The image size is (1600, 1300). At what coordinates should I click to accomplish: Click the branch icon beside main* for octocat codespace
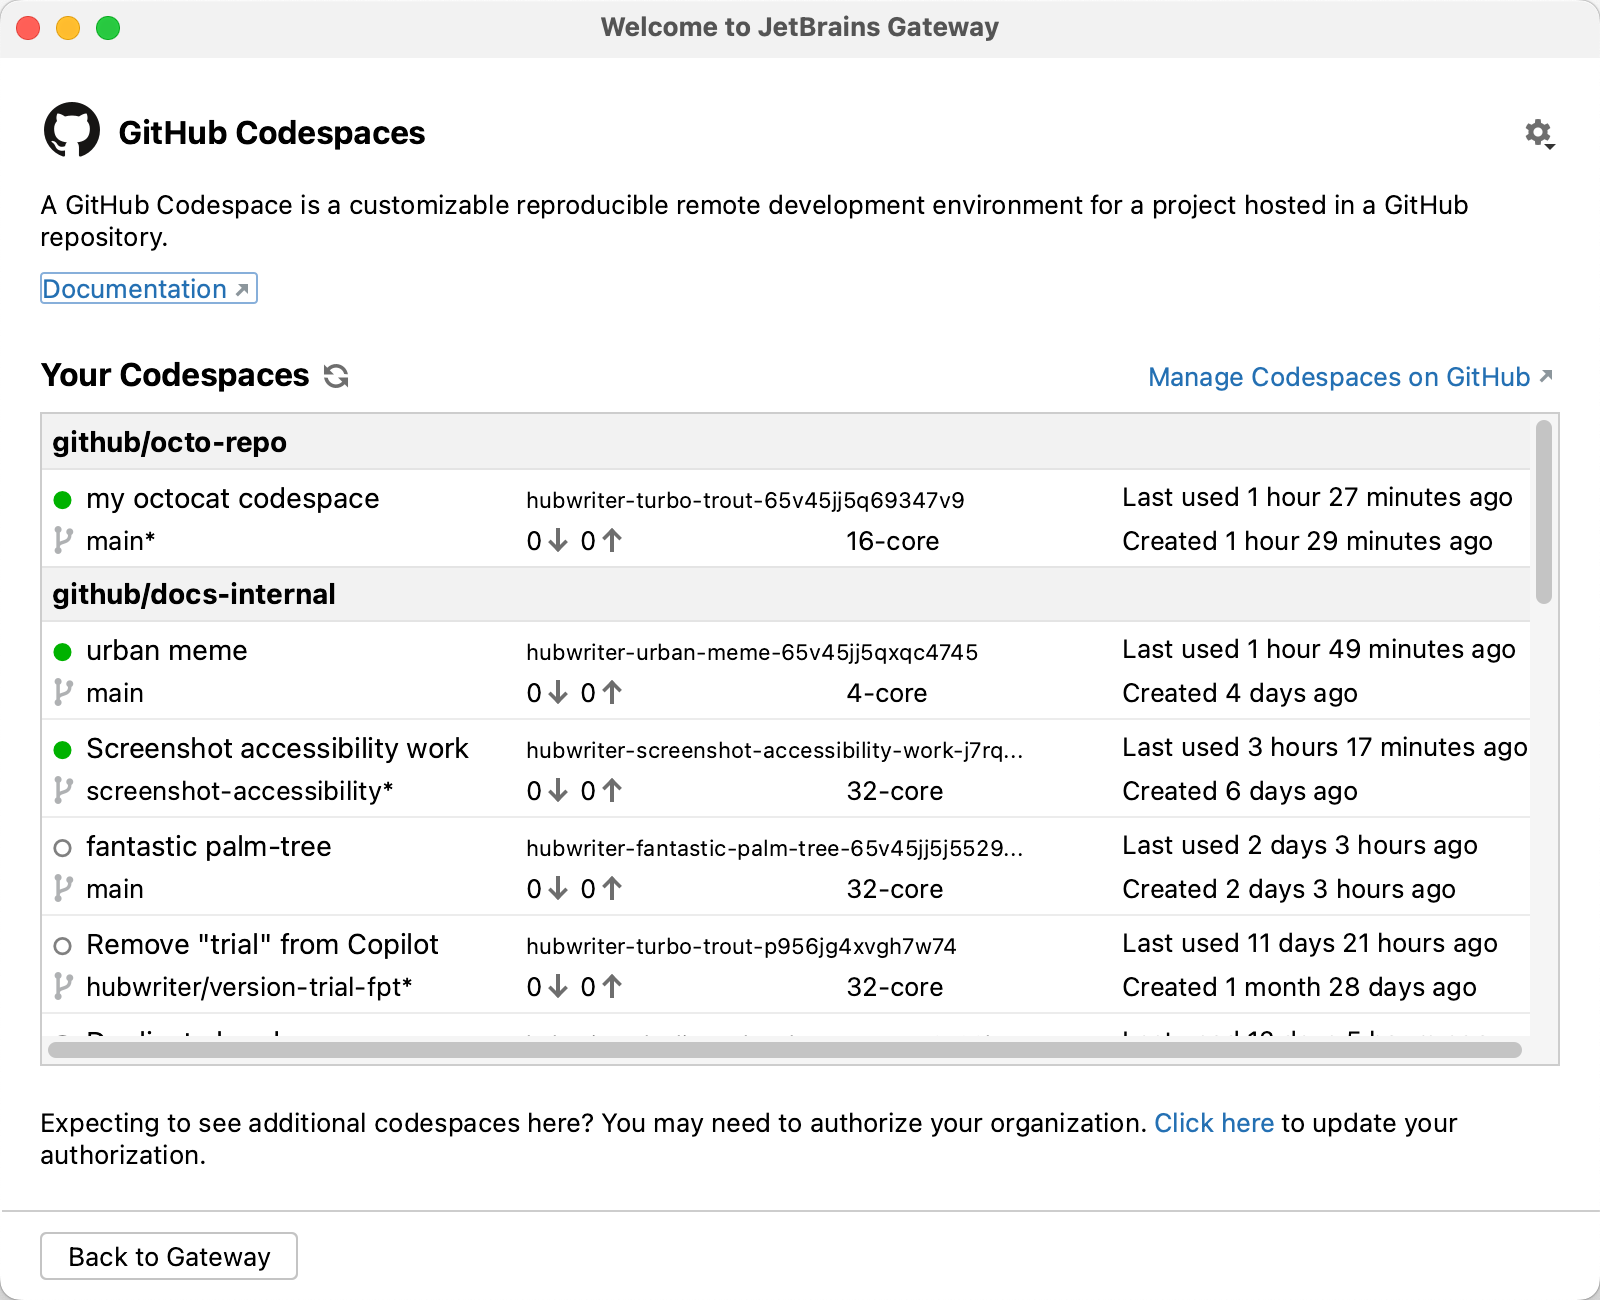click(x=62, y=540)
